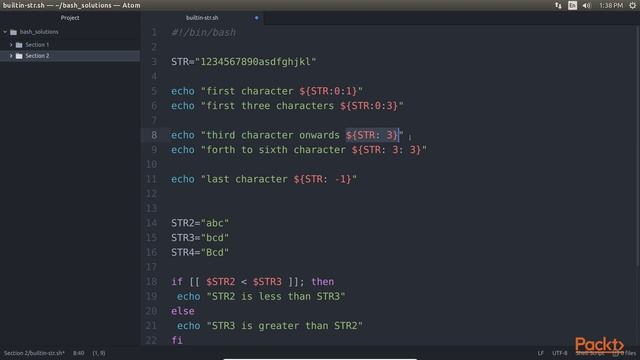Click "STR2 is less than STR3" string
This screenshot has width=640, height=360.
[x=276, y=296]
